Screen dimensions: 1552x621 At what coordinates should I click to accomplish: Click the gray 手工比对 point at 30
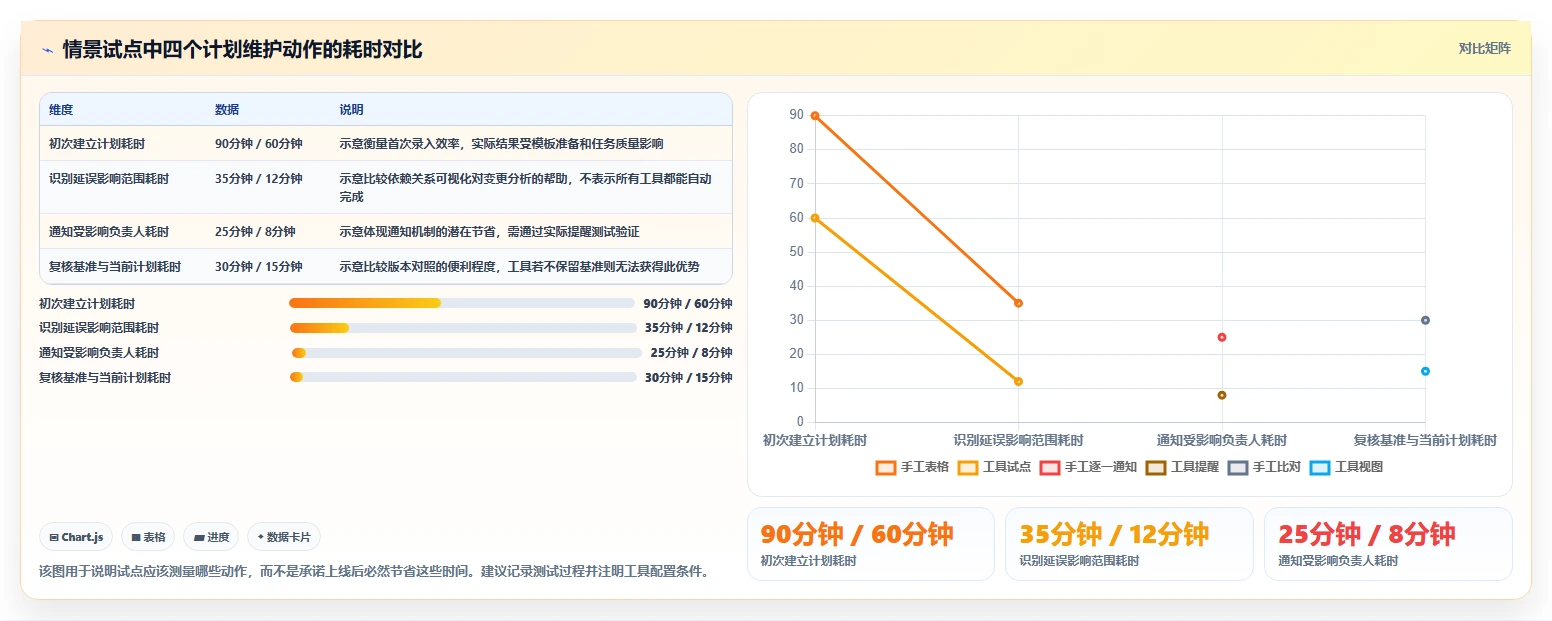point(1425,320)
